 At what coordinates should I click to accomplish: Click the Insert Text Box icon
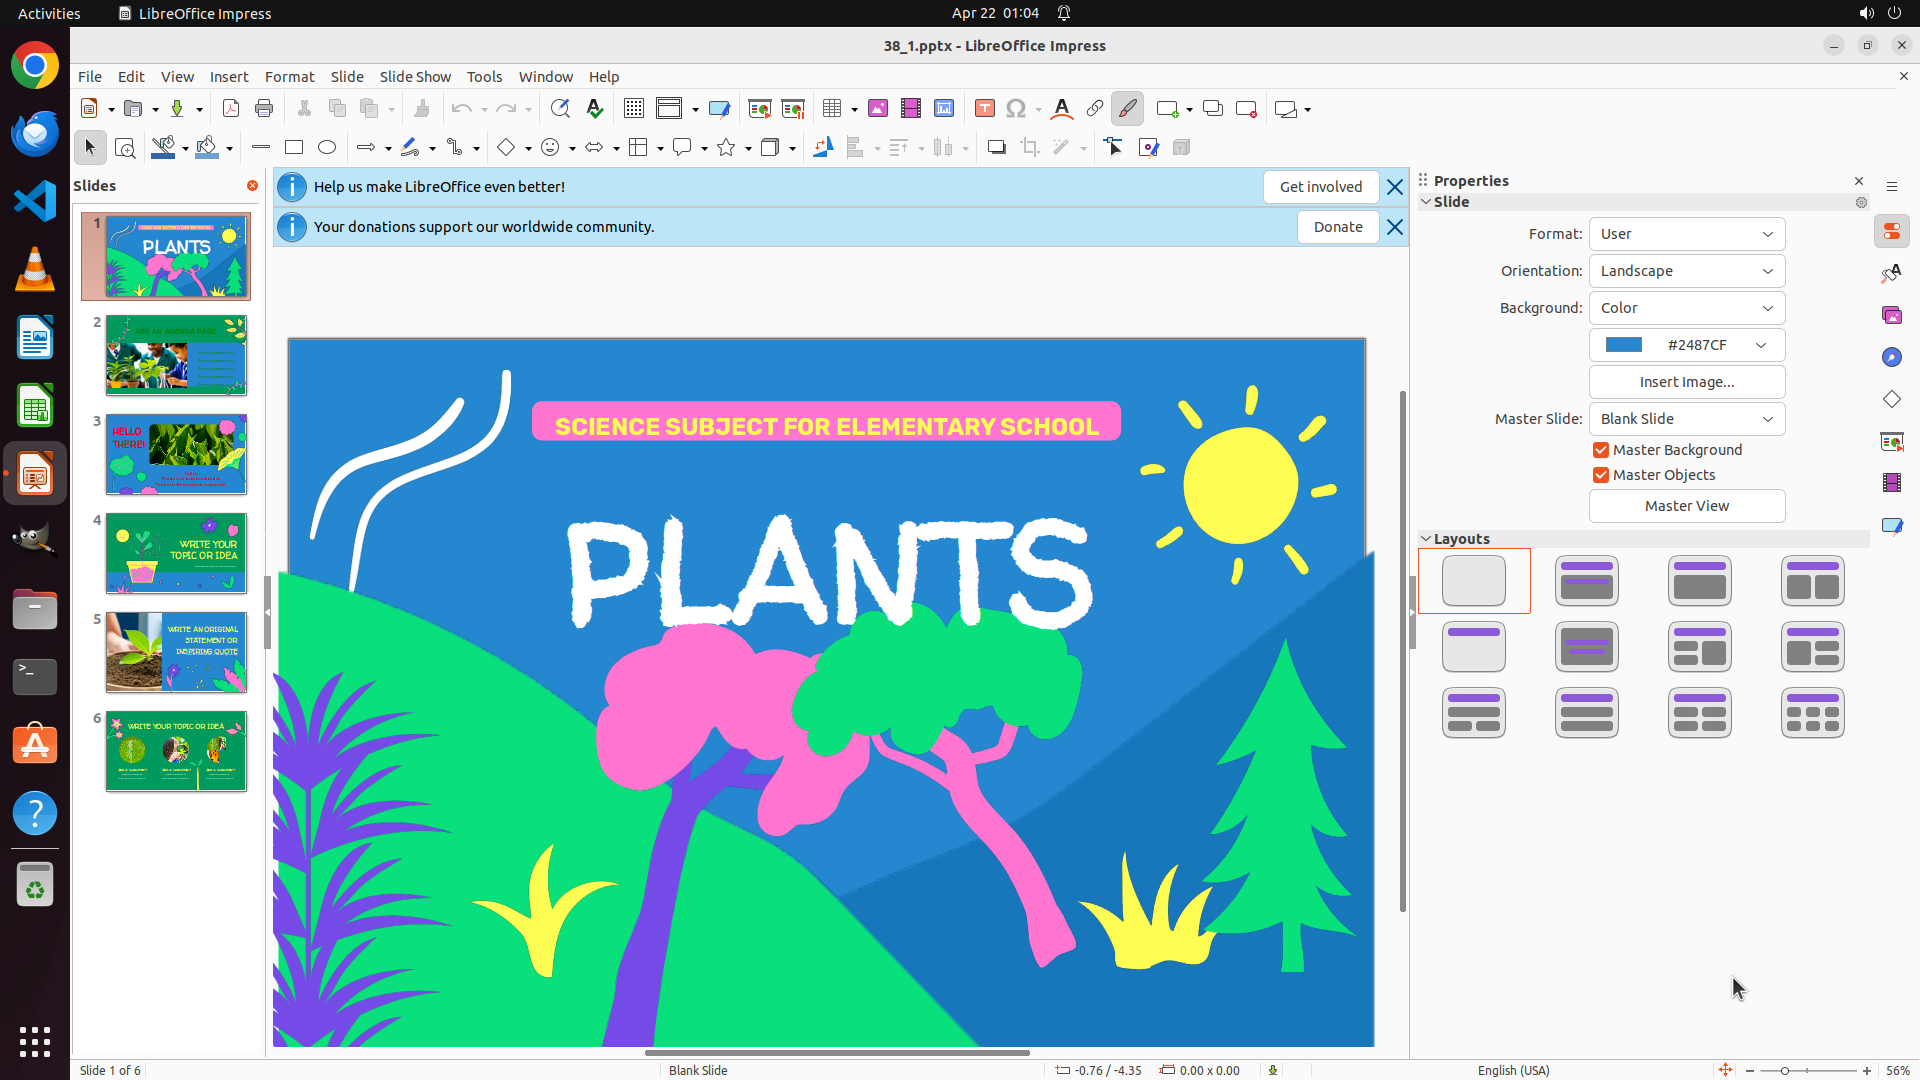coord(985,109)
